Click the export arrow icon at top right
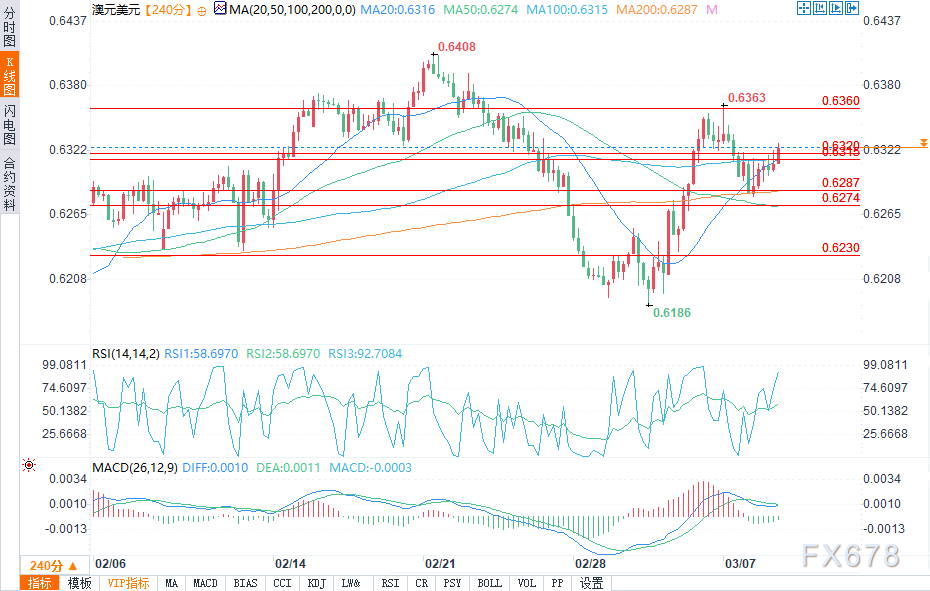The image size is (930, 591). click(x=852, y=8)
